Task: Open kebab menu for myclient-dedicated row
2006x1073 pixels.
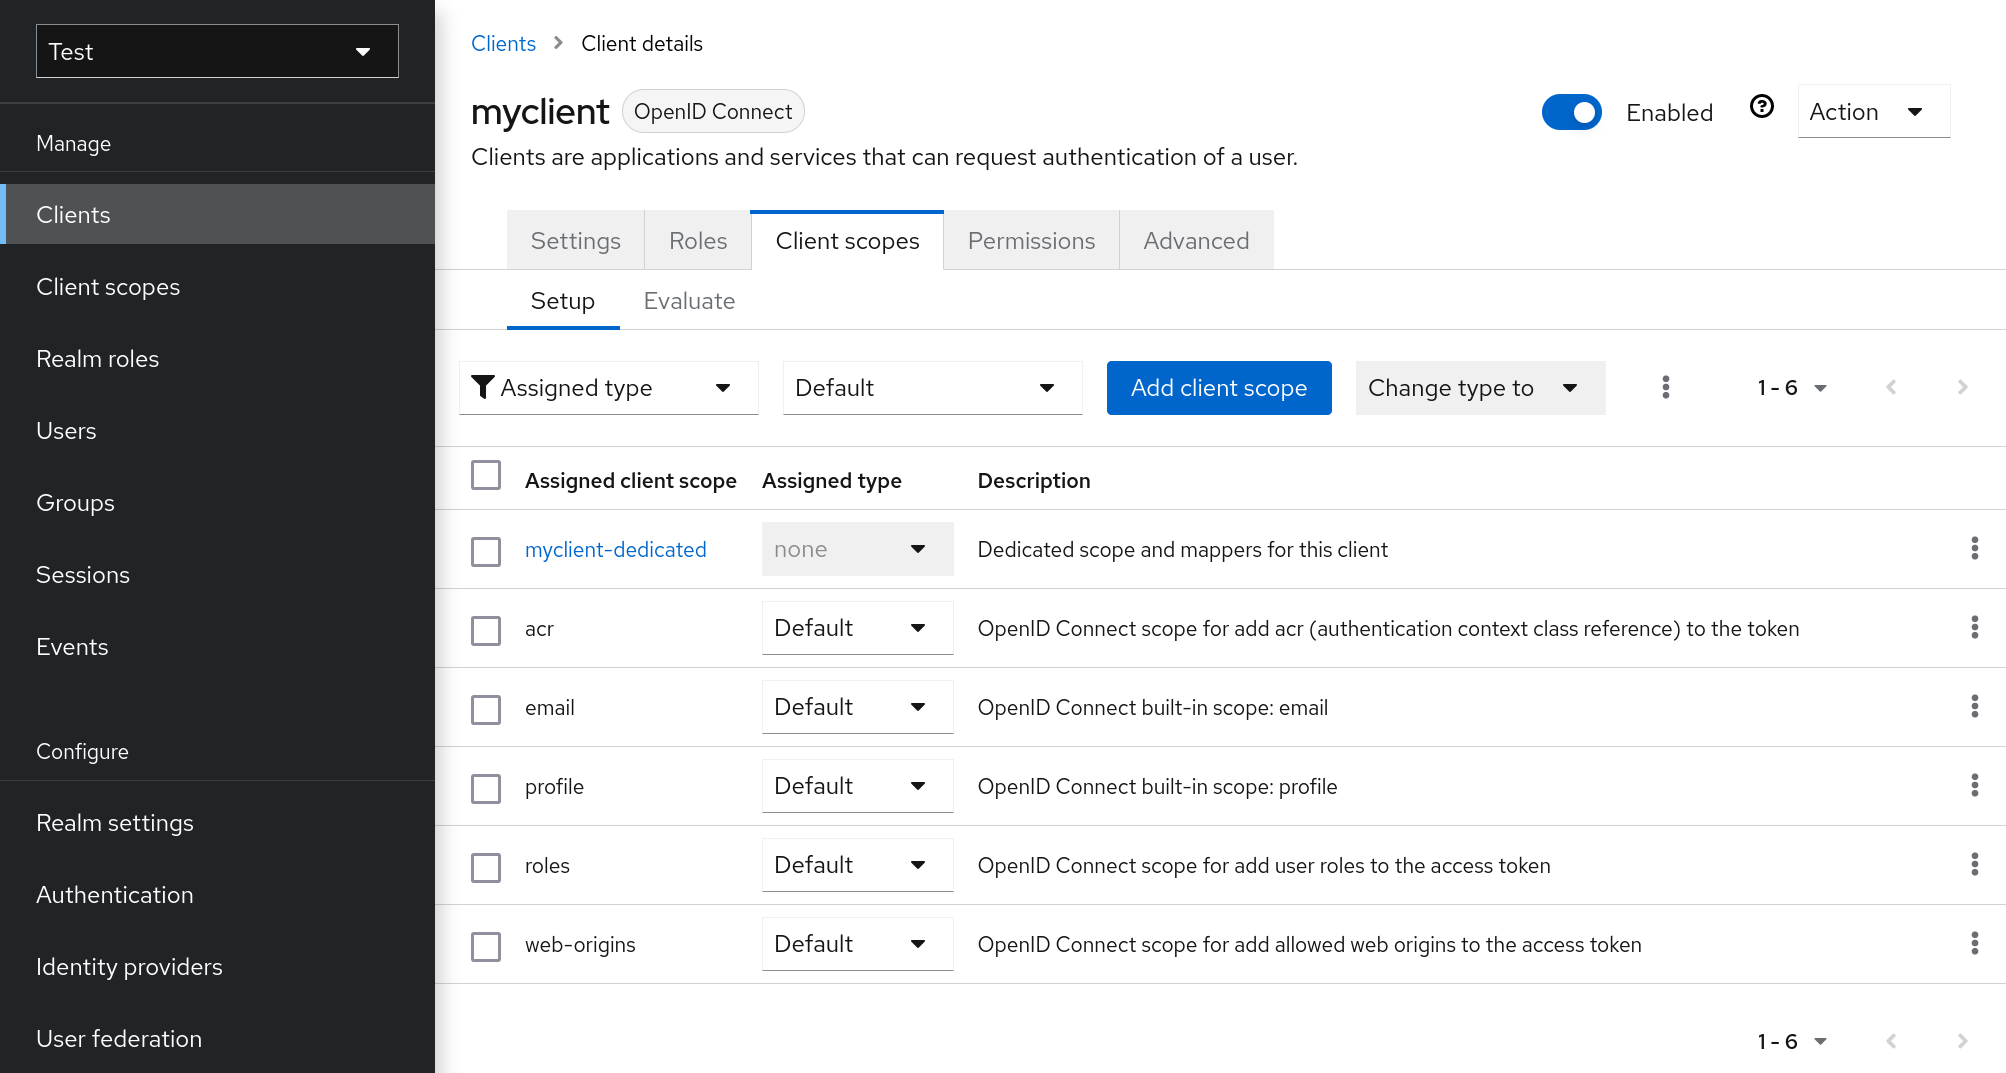Action: click(1974, 549)
